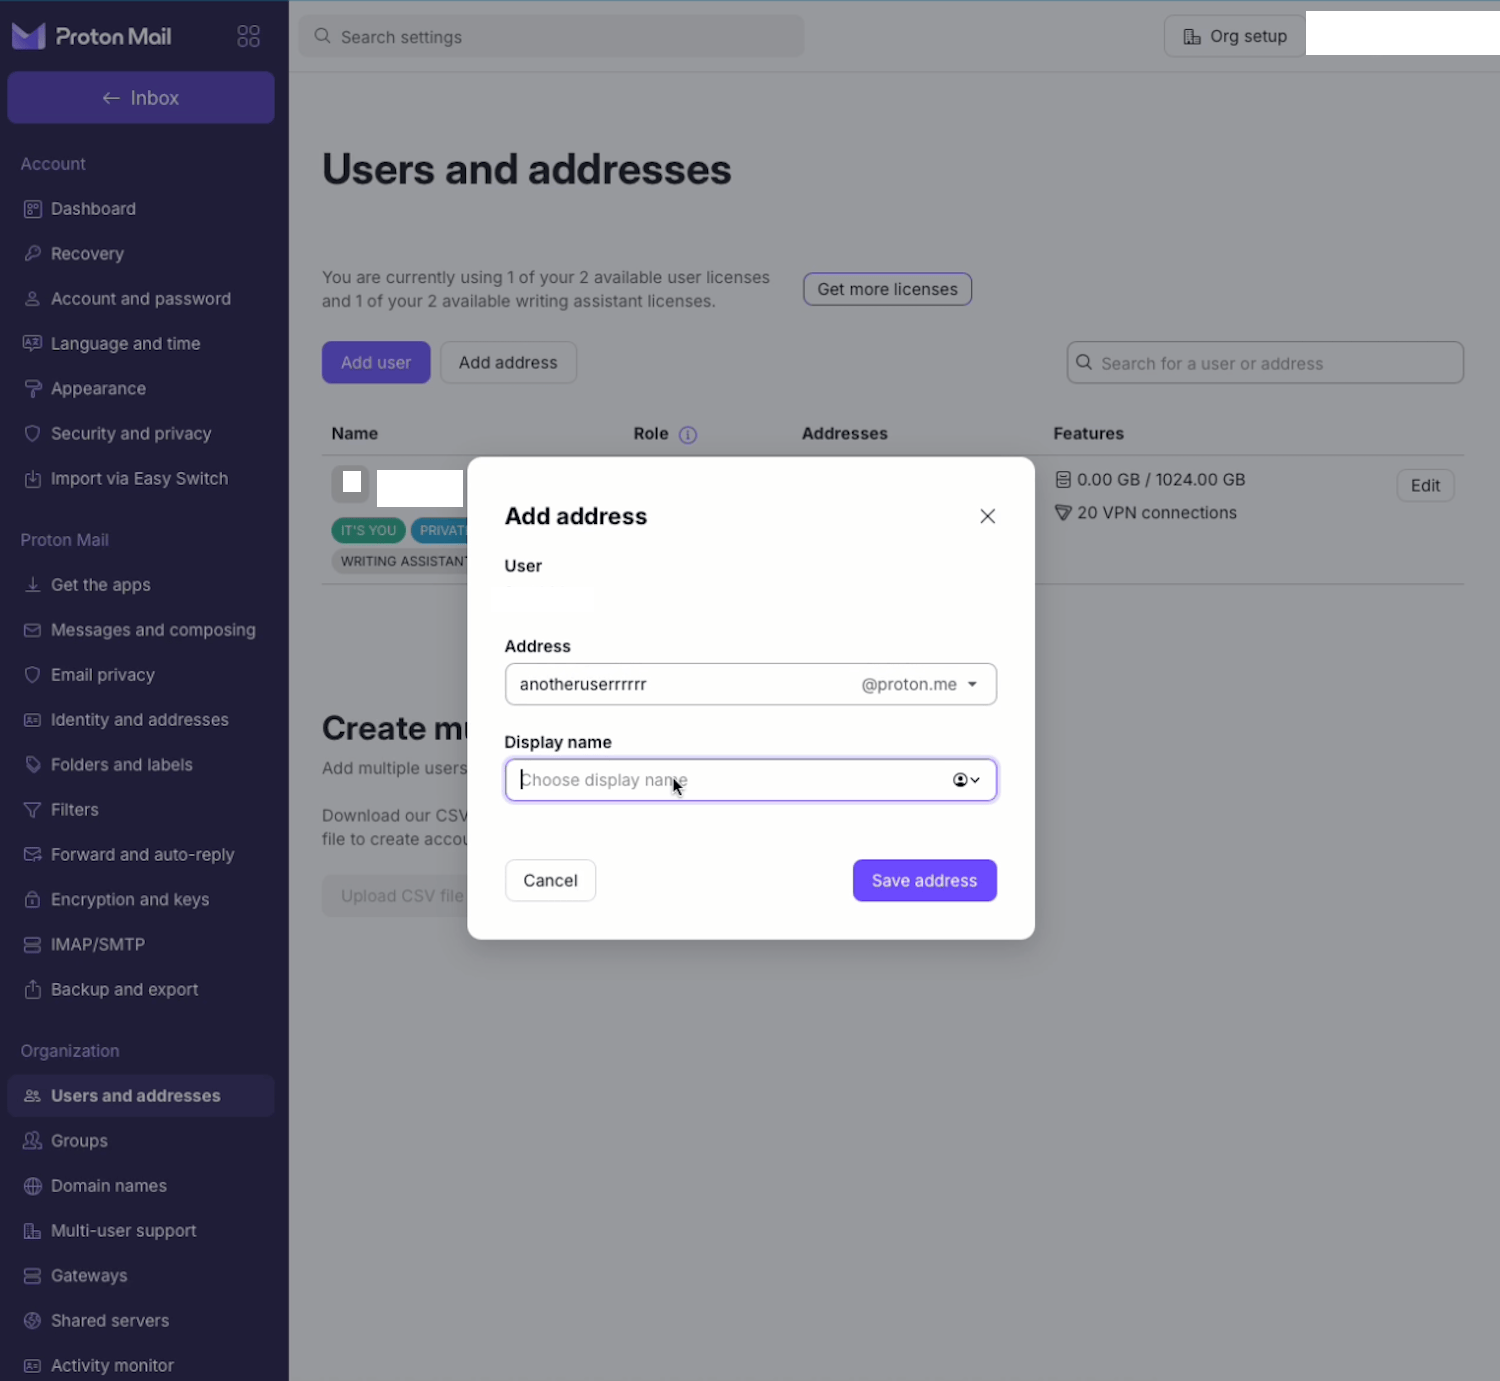Open Security and privacy settings
Image resolution: width=1500 pixels, height=1381 pixels.
tap(130, 433)
